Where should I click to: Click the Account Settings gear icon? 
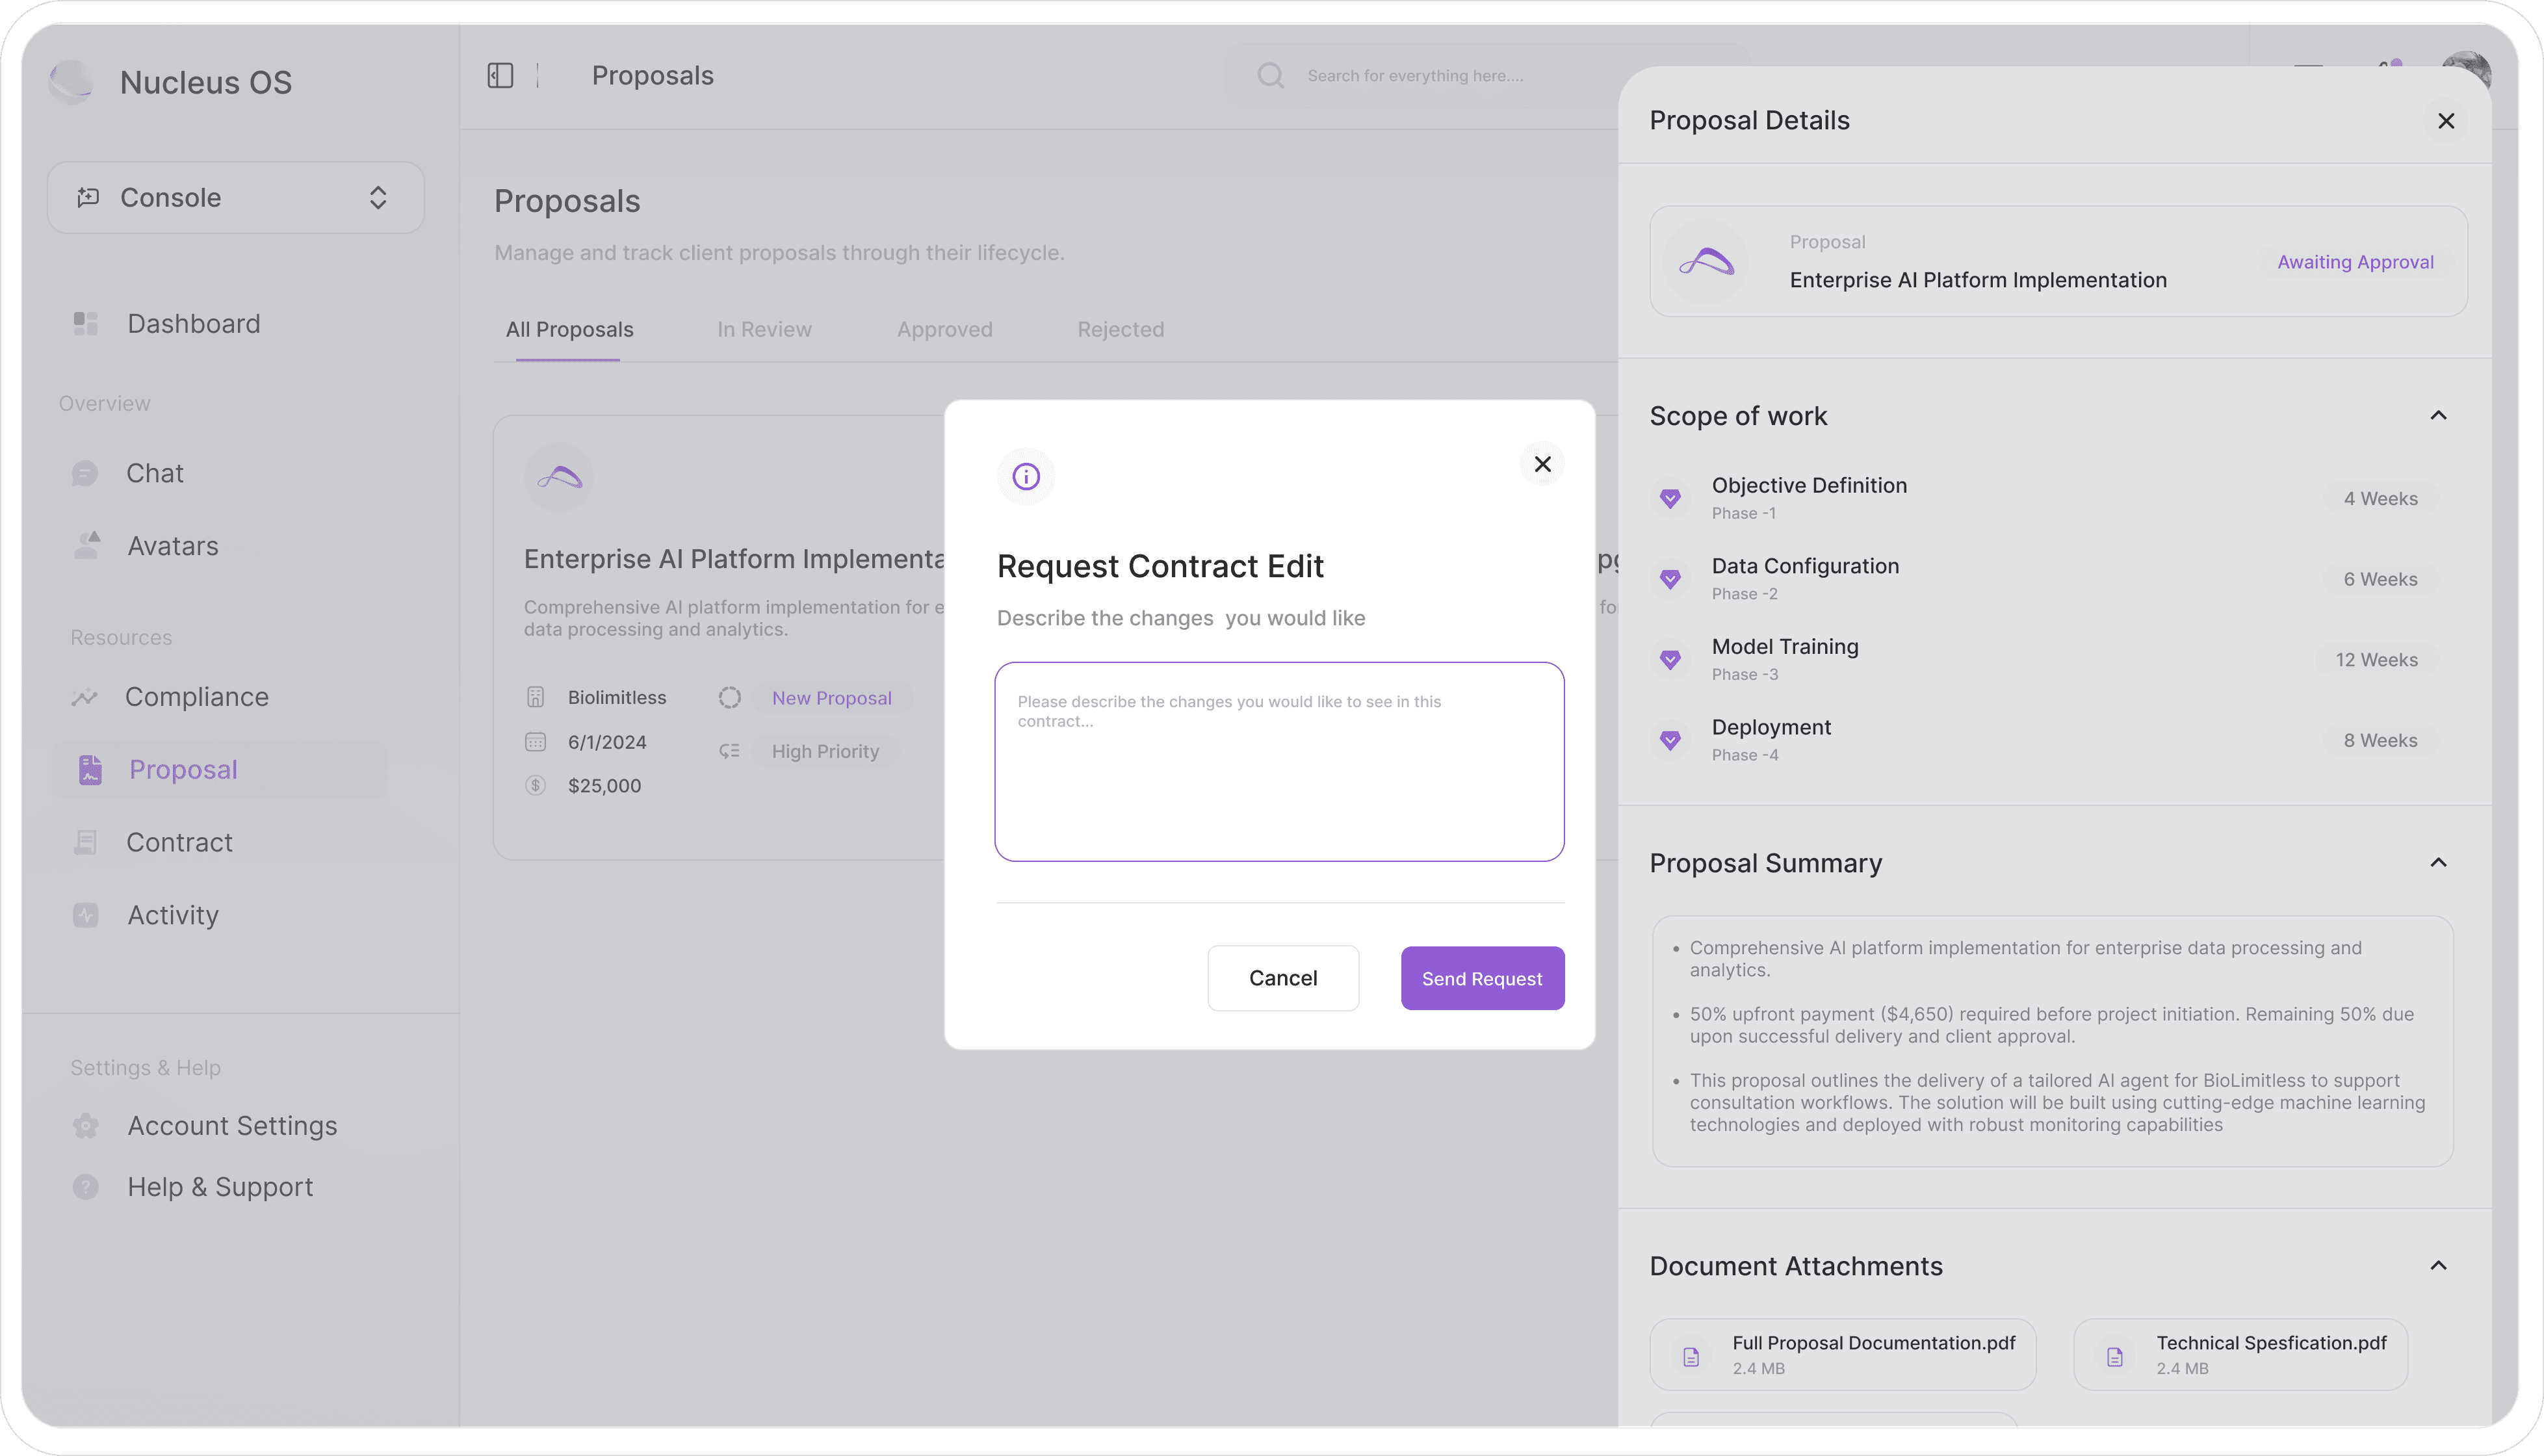(x=86, y=1126)
